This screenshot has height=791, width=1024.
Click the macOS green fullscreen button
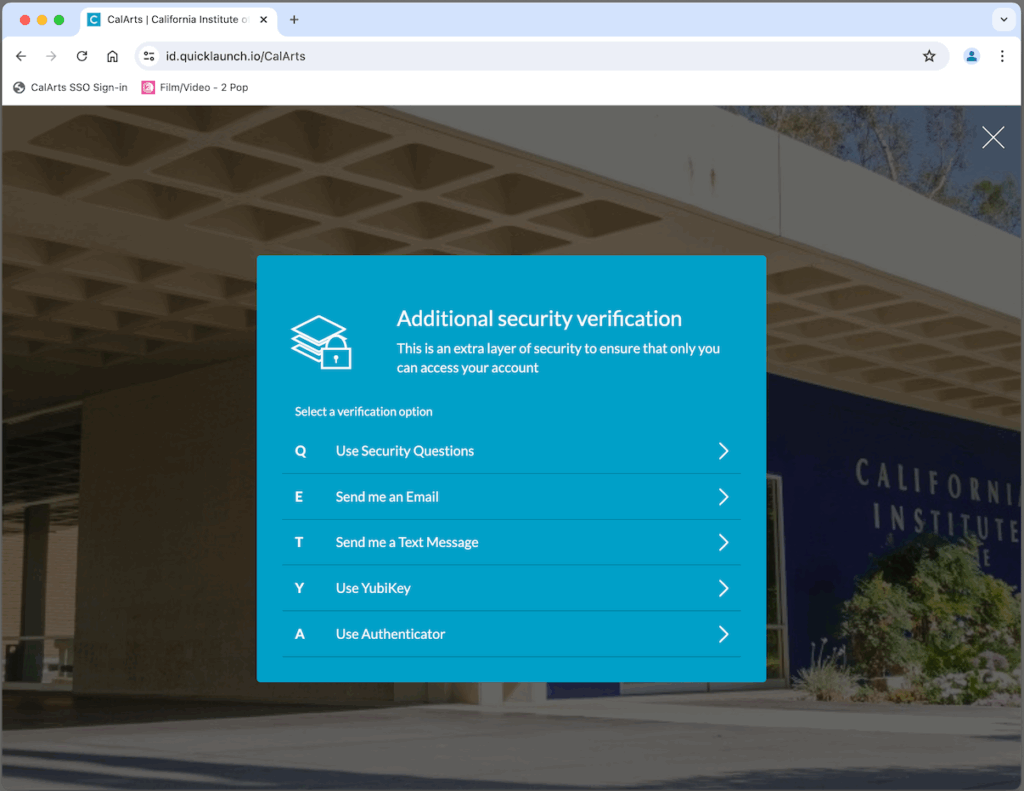point(59,20)
